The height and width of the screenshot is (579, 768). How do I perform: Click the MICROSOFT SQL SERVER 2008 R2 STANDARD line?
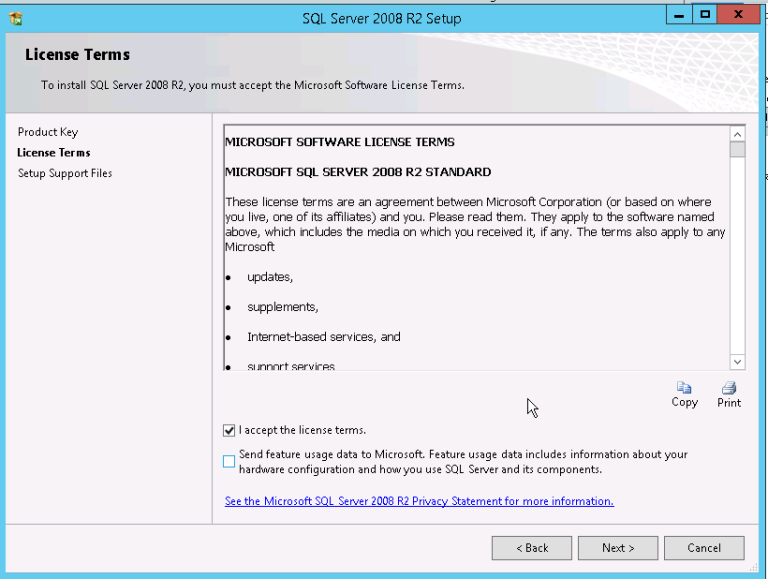click(358, 172)
